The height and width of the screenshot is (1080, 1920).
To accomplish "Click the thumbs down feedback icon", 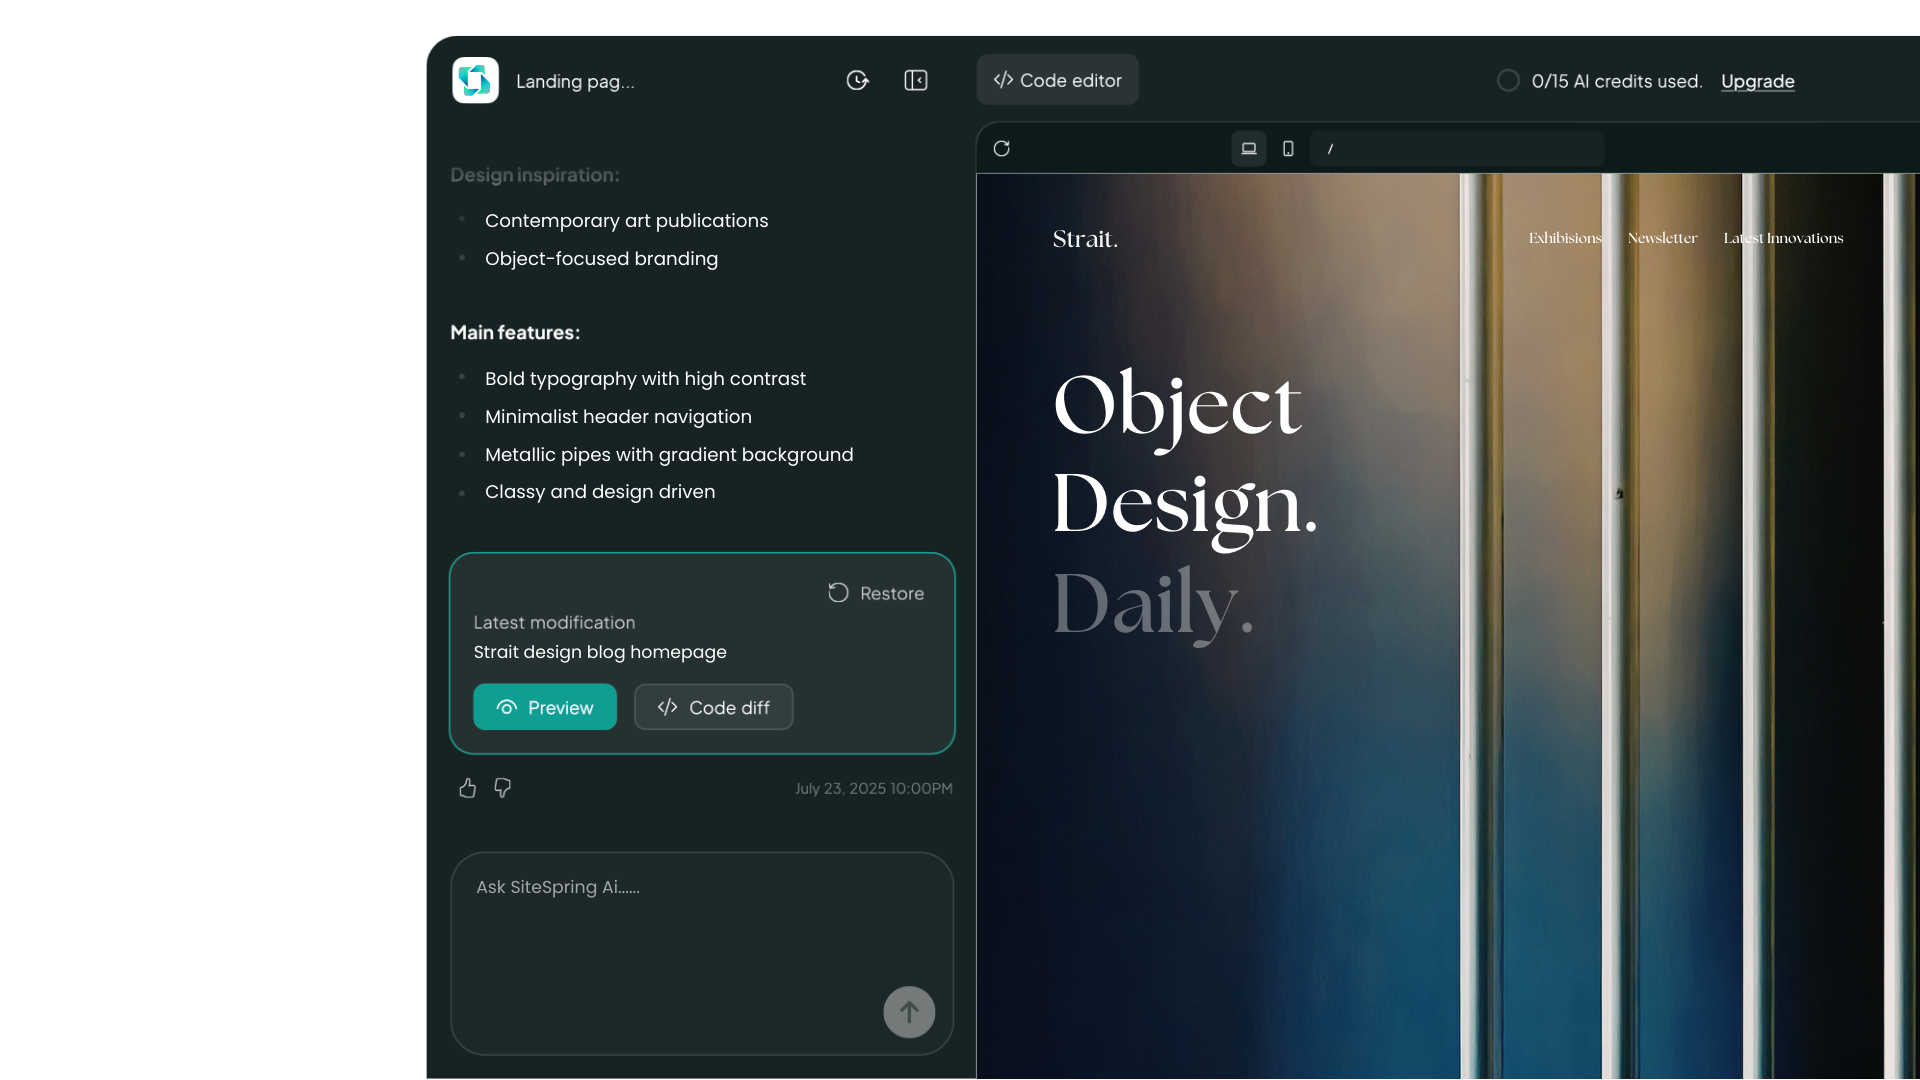I will tap(502, 788).
